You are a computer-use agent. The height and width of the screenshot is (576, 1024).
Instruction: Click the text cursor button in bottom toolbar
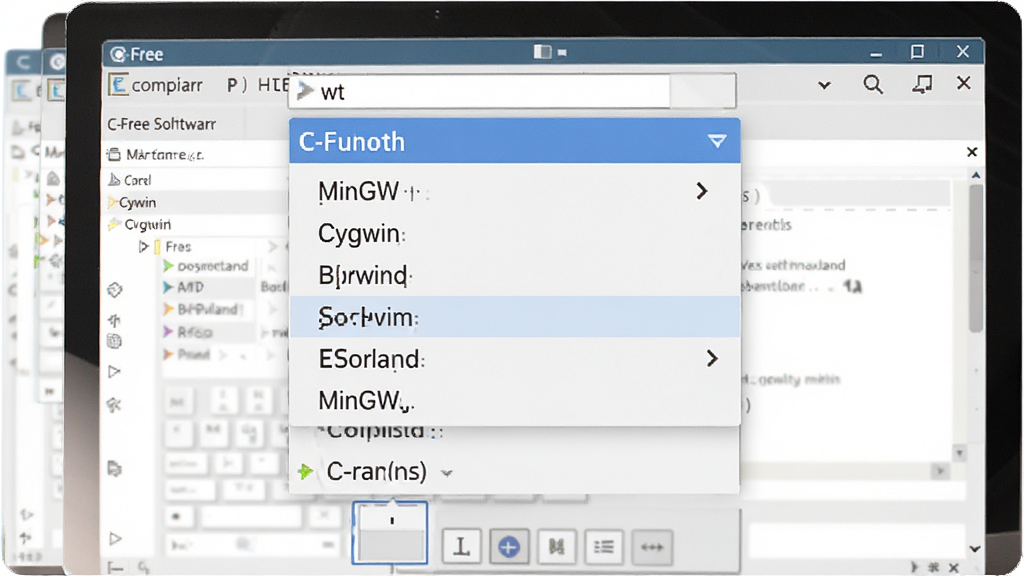pos(462,546)
